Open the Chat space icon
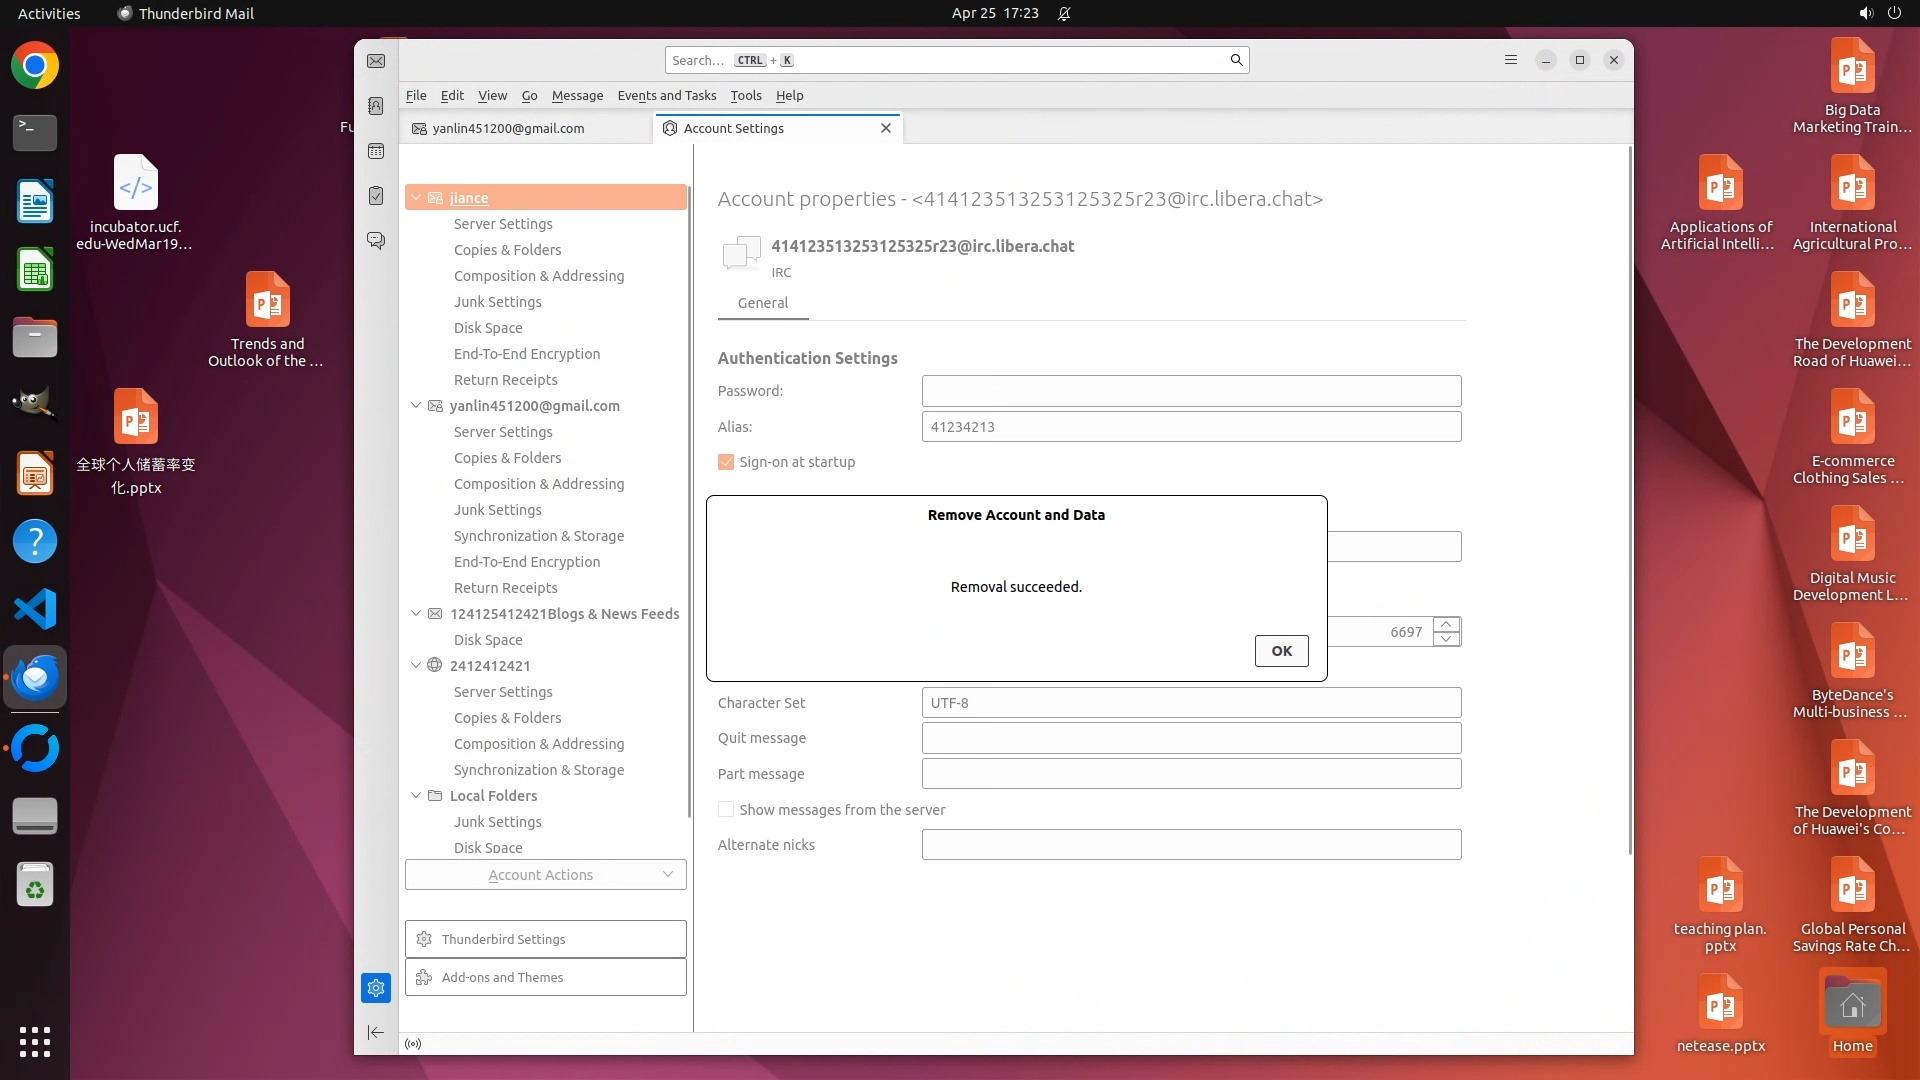 [376, 241]
